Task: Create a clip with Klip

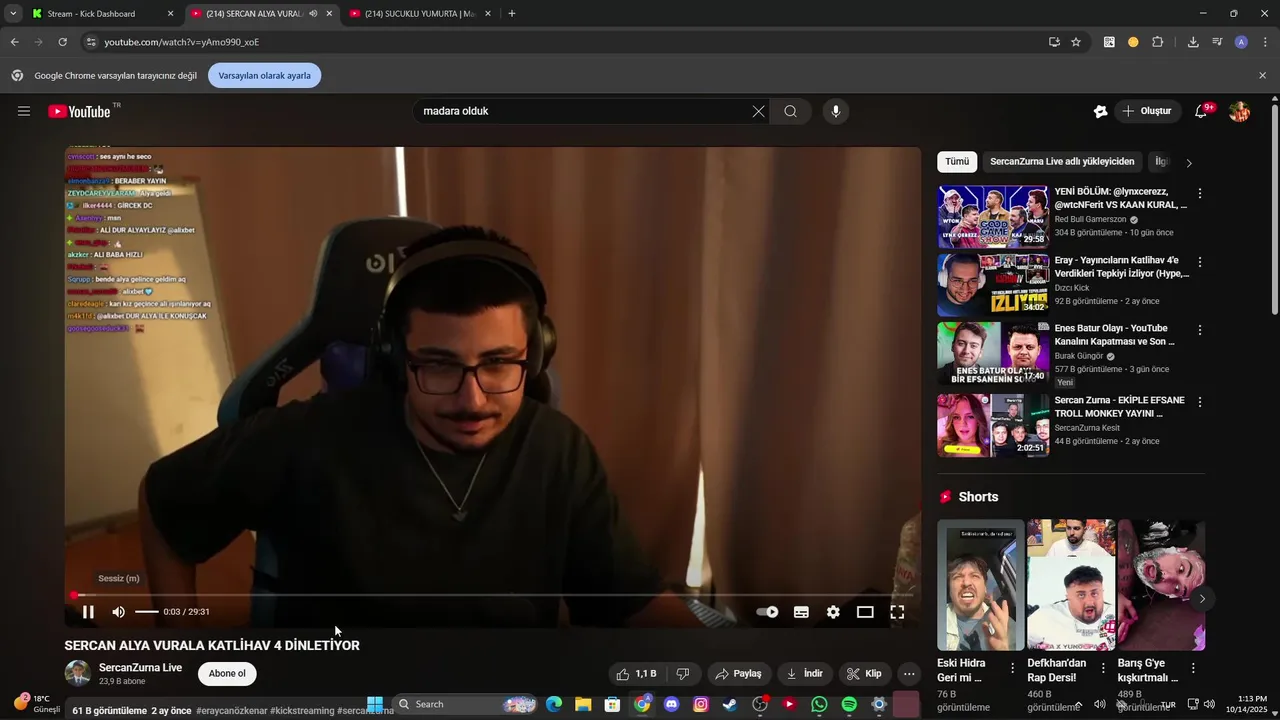Action: point(865,674)
